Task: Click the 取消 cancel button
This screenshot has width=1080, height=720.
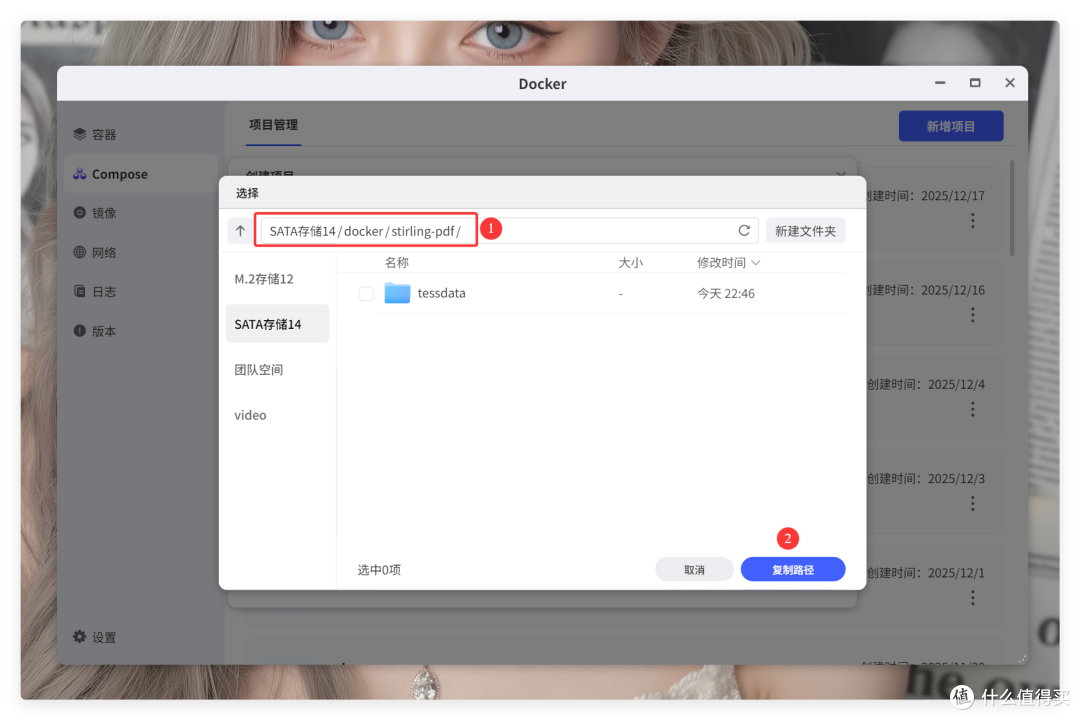Action: (694, 569)
